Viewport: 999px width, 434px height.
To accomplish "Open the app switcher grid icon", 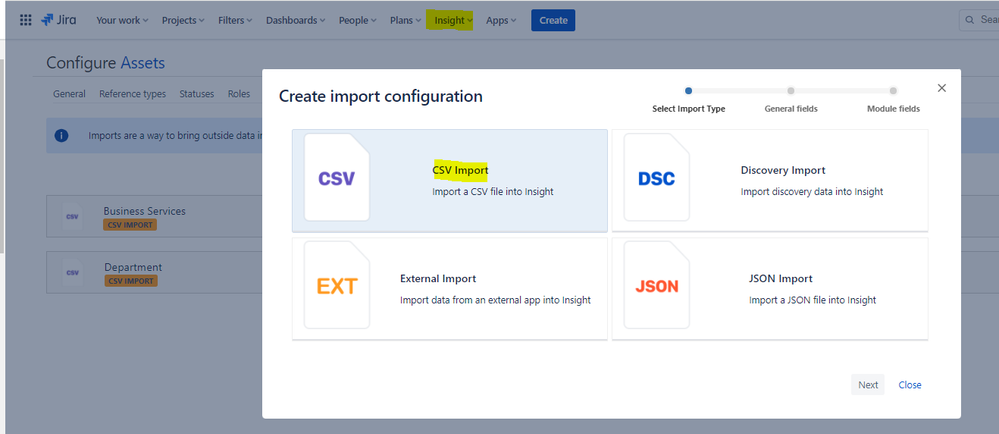I will tap(25, 20).
